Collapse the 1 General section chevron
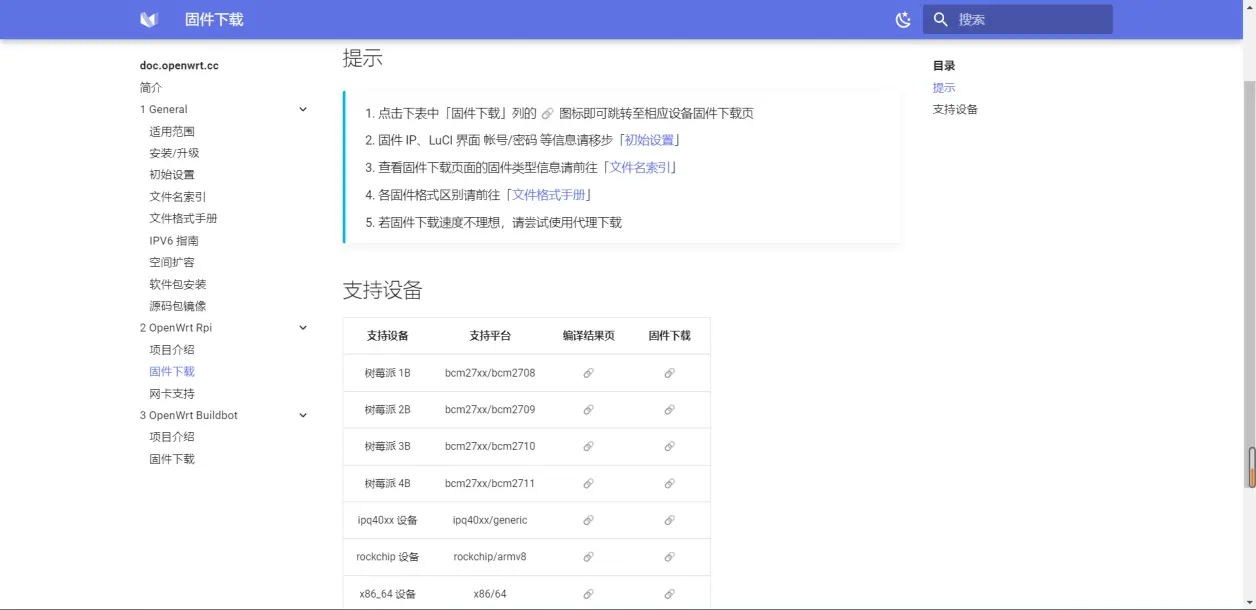Viewport: 1256px width, 610px height. click(x=303, y=109)
